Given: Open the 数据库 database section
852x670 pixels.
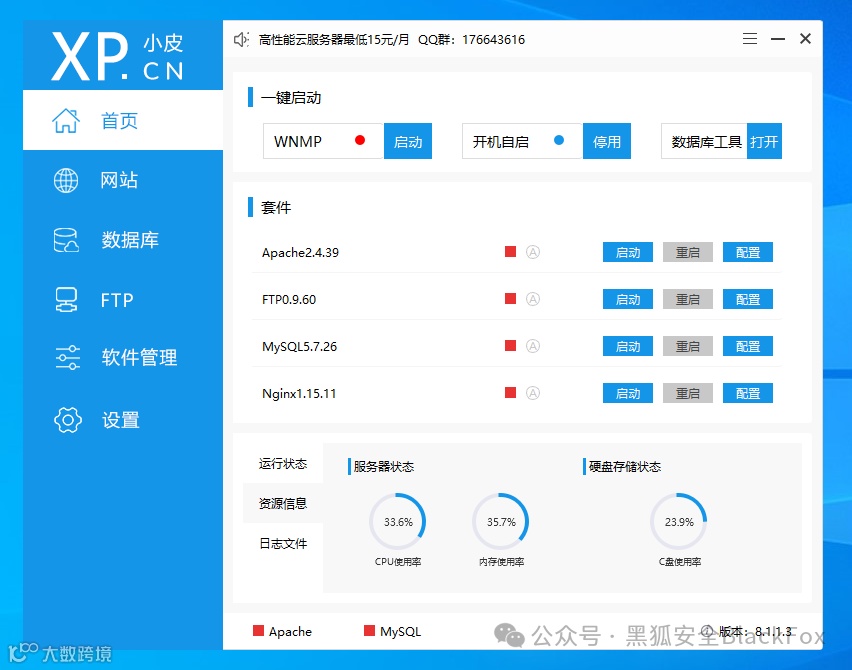Looking at the screenshot, I should 123,240.
